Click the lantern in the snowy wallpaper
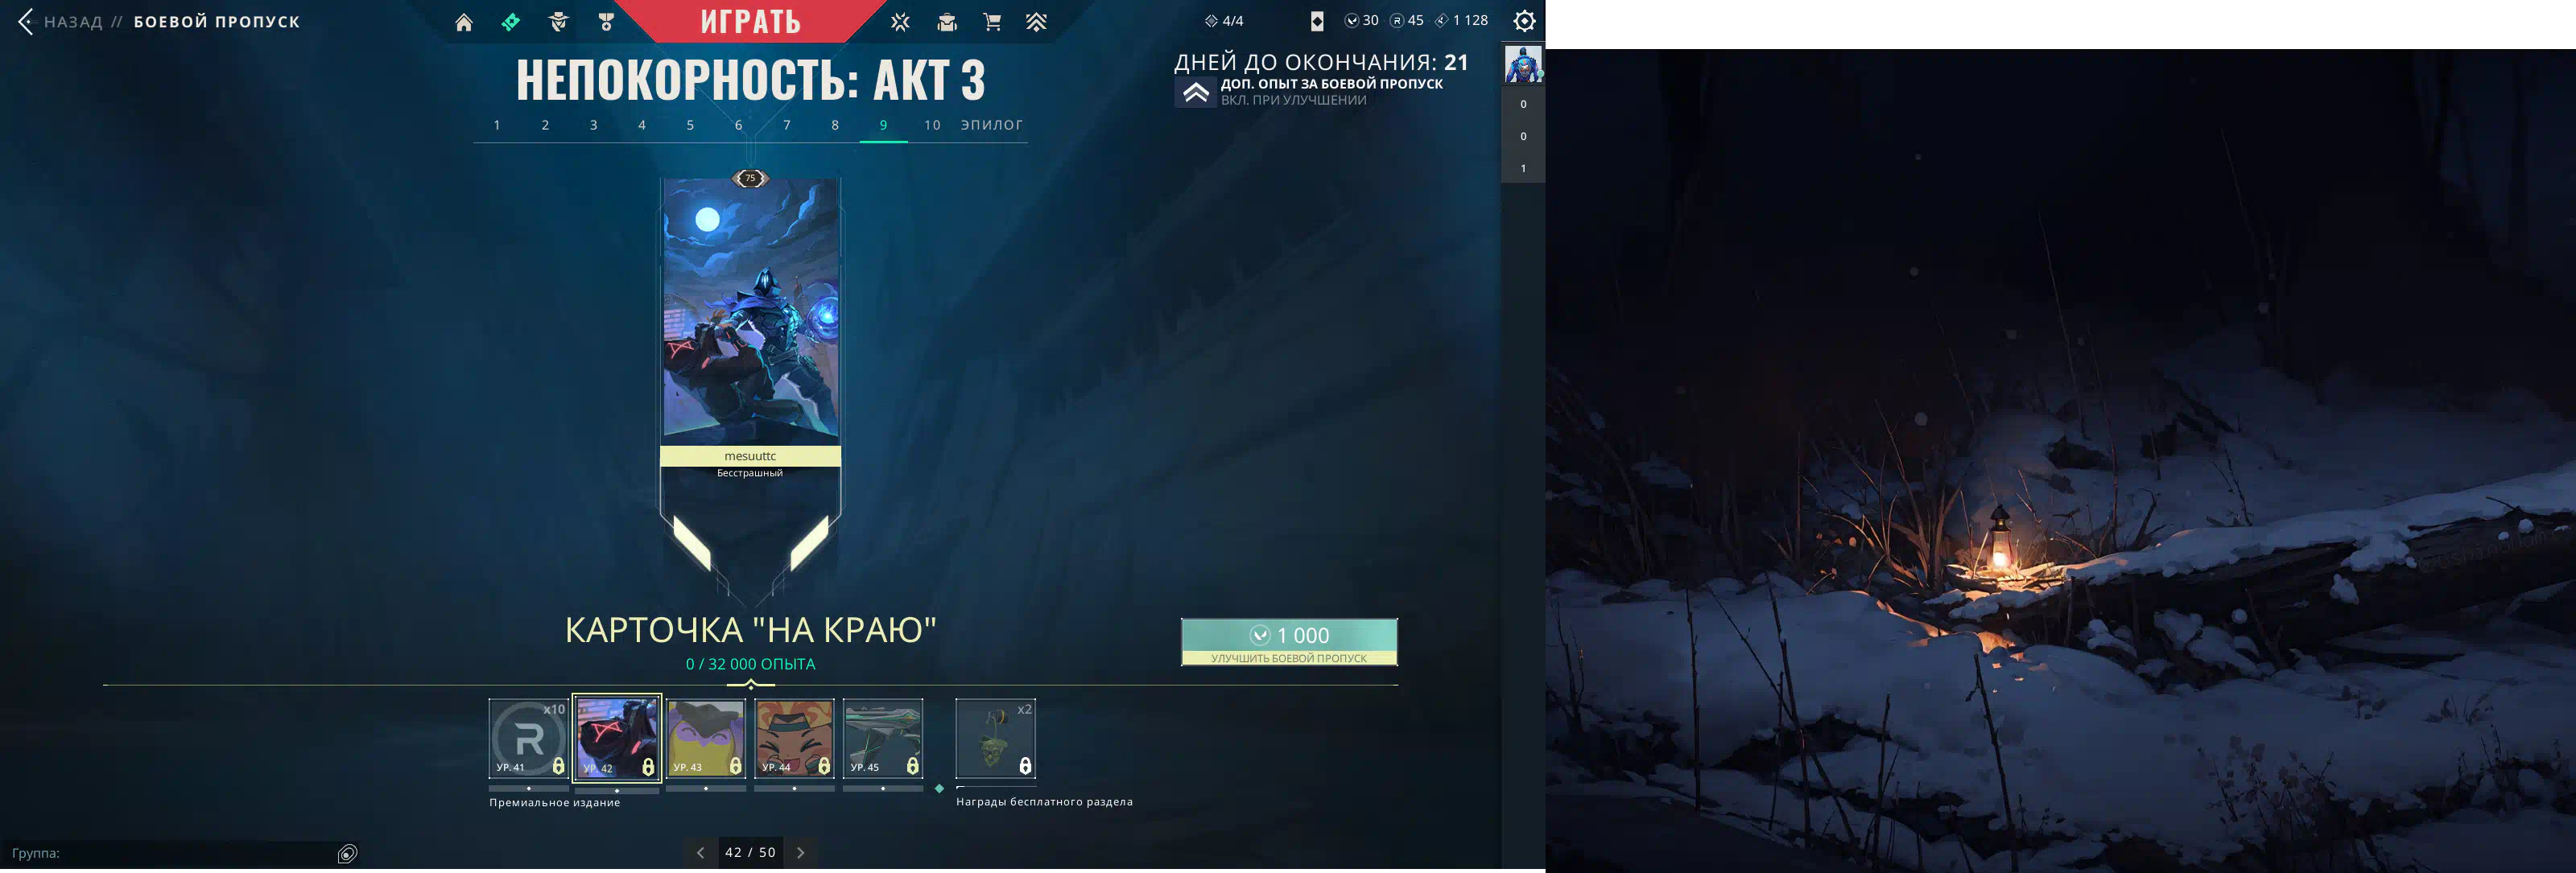Screen dimensions: 2576x873 point(1999,538)
